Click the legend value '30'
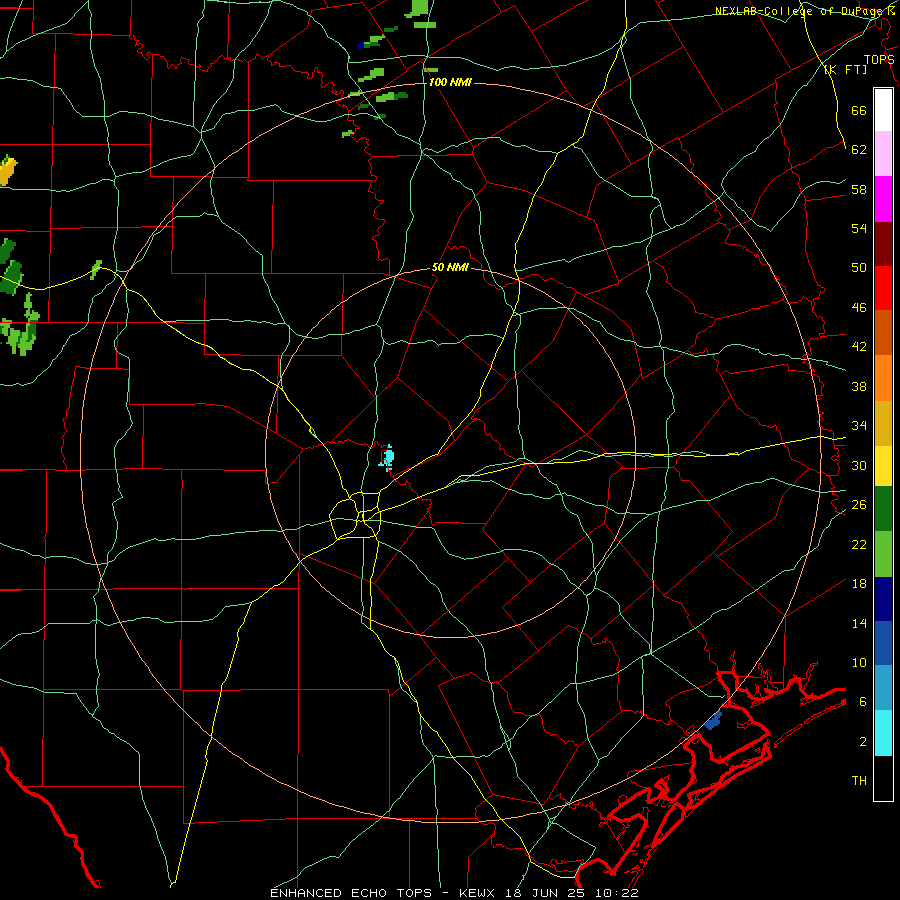This screenshot has height=900, width=900. 859,465
